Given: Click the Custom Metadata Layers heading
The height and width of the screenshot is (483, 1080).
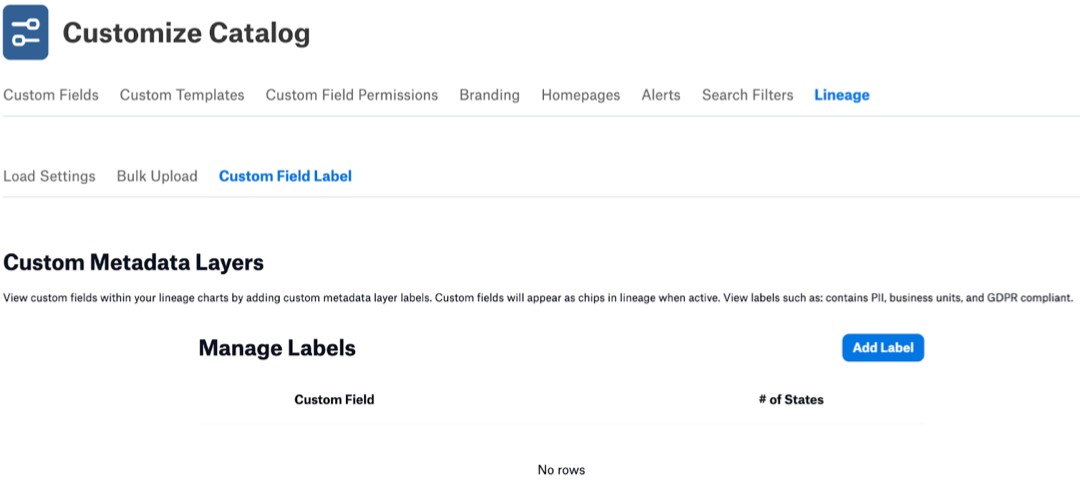Looking at the screenshot, I should tap(134, 263).
